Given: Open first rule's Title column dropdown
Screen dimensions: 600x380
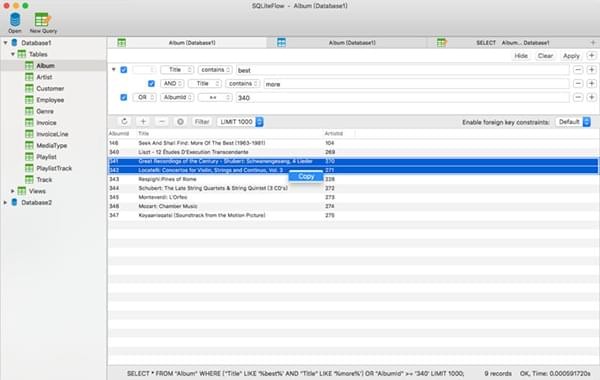Looking at the screenshot, I should click(x=177, y=70).
